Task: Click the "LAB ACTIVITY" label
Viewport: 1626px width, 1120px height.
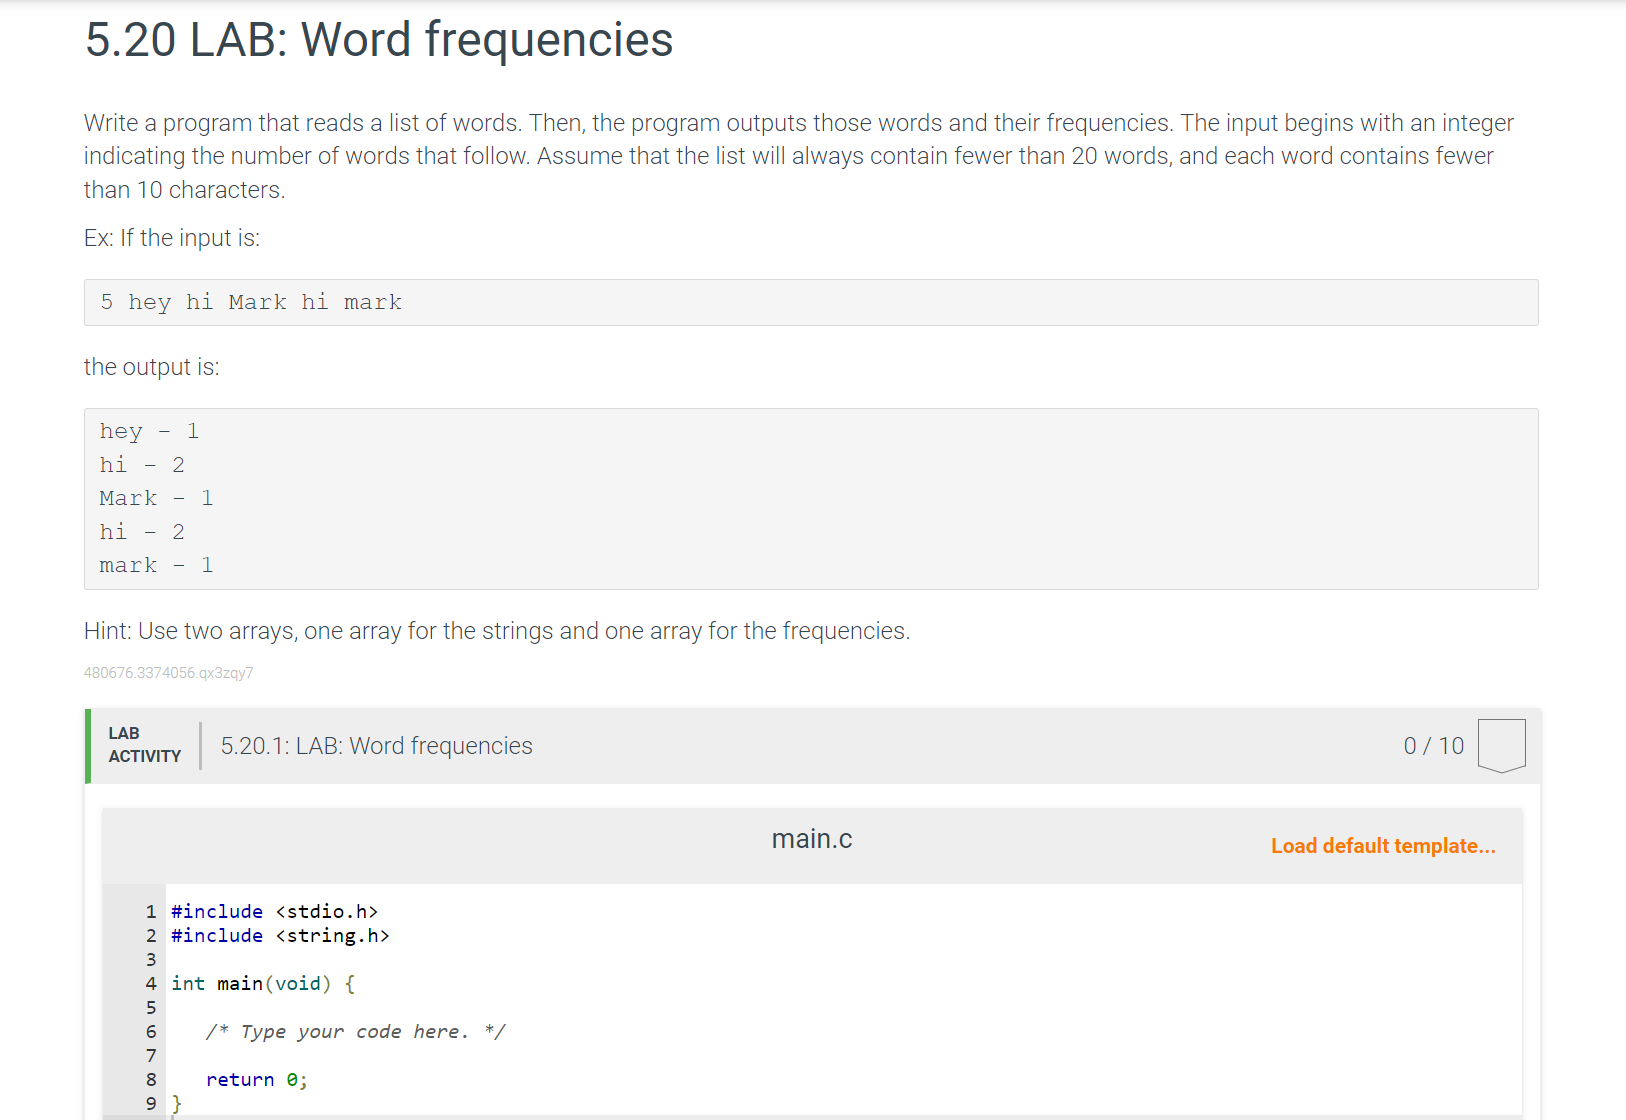Action: 145,745
